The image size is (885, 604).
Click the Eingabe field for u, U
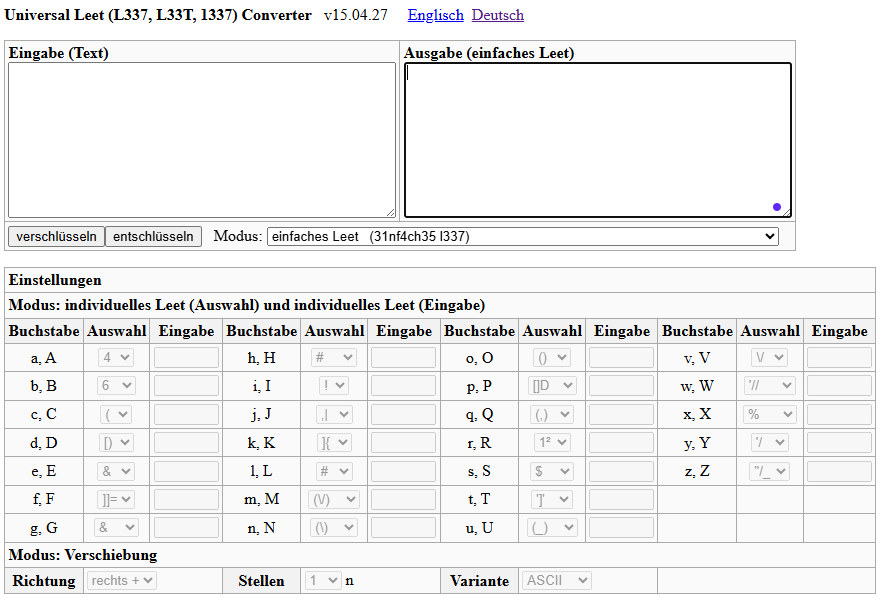(621, 528)
